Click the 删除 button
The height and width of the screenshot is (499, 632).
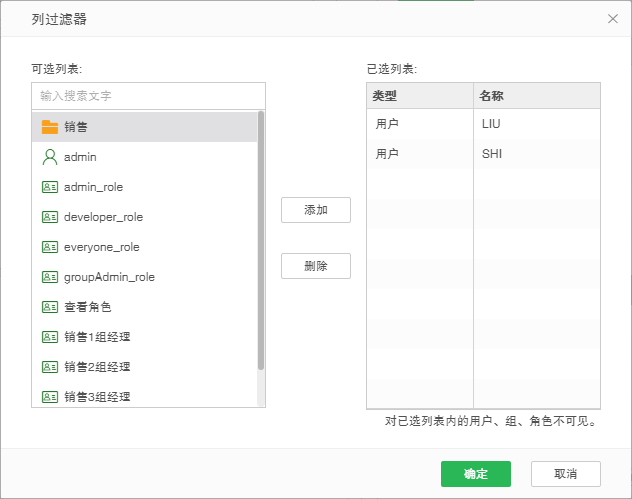pyautogui.click(x=316, y=266)
